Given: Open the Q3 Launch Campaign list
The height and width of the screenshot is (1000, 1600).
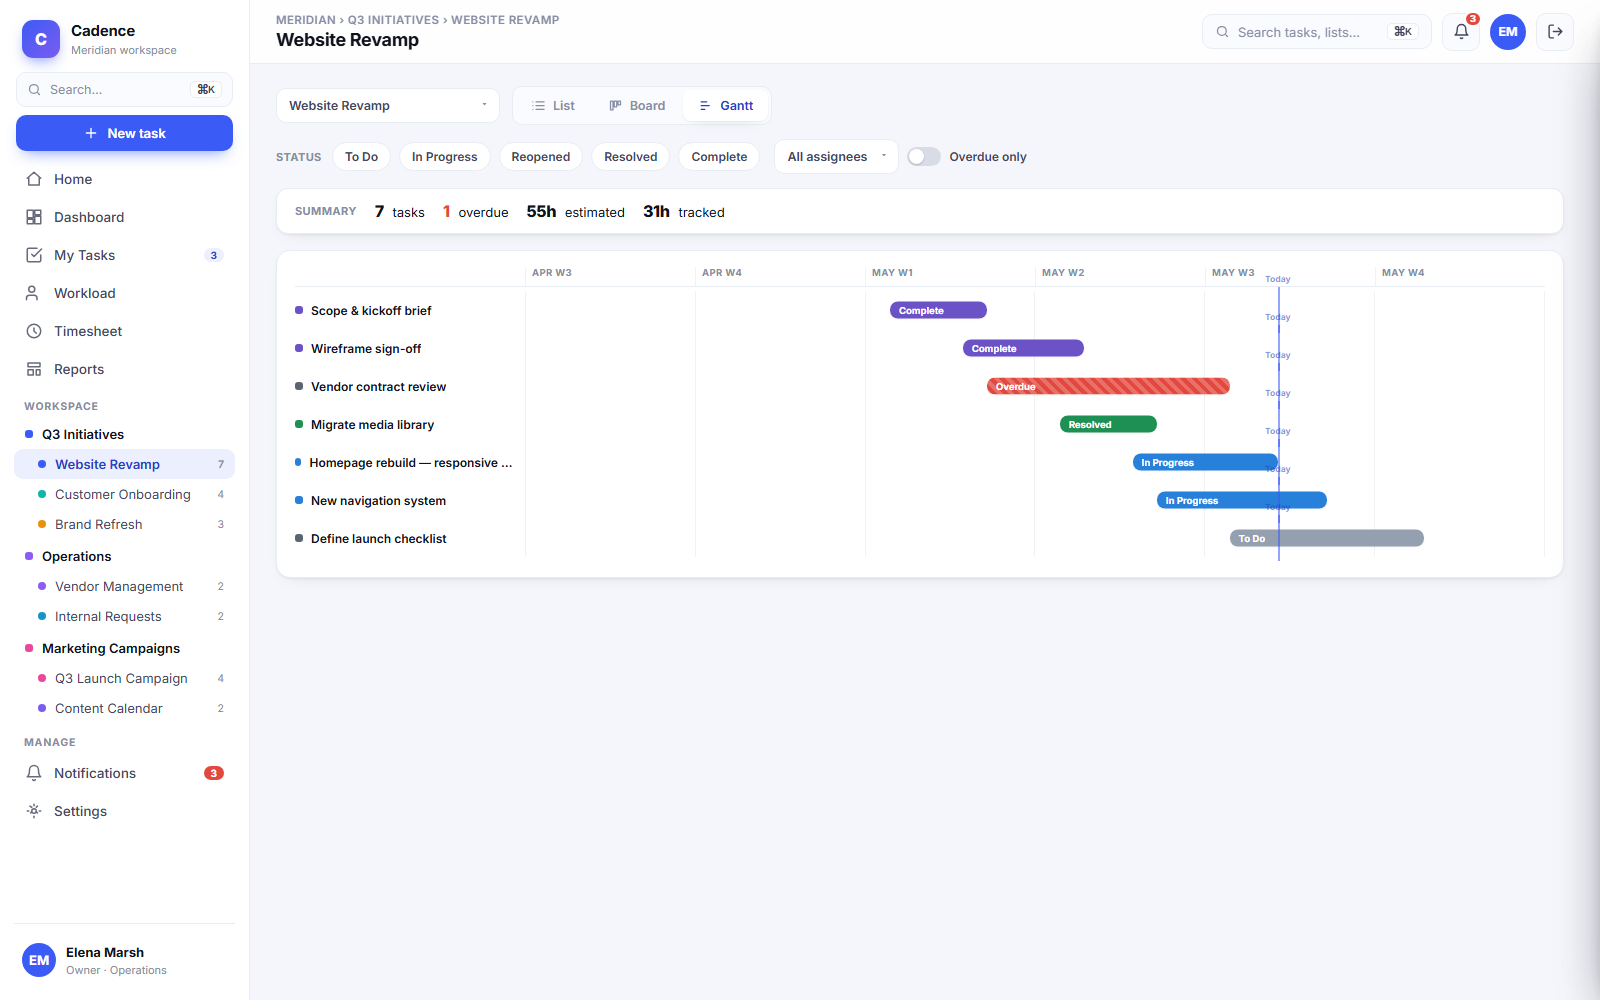Looking at the screenshot, I should (125, 678).
